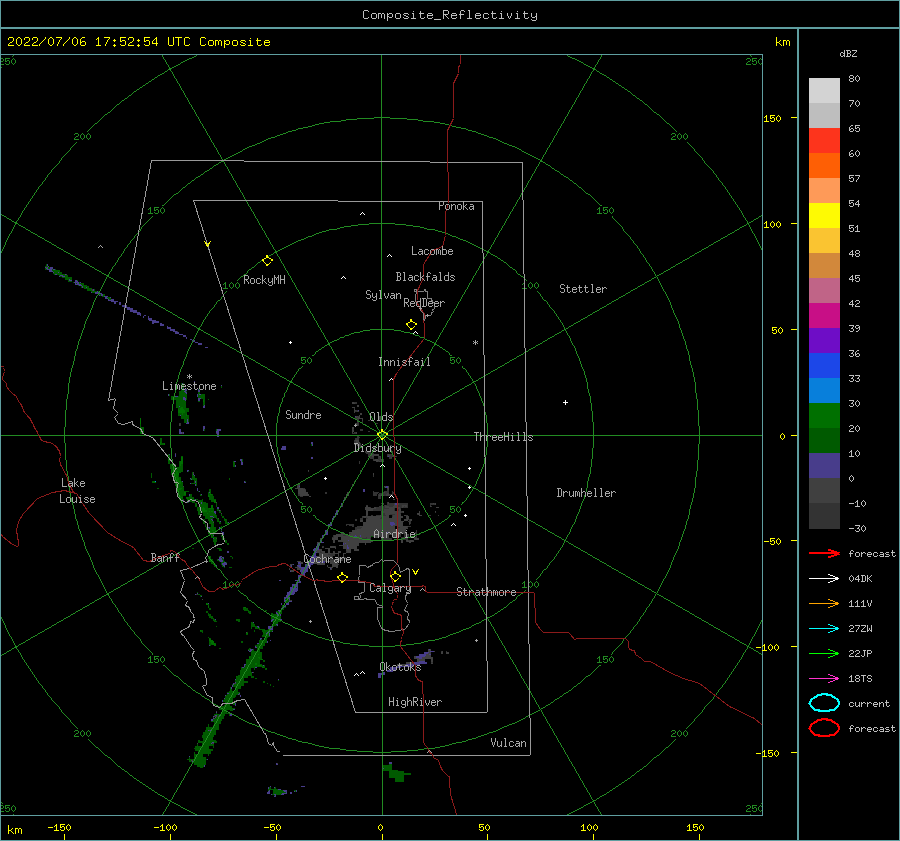Select the ThreeHills label
The image size is (900, 841).
coord(503,437)
